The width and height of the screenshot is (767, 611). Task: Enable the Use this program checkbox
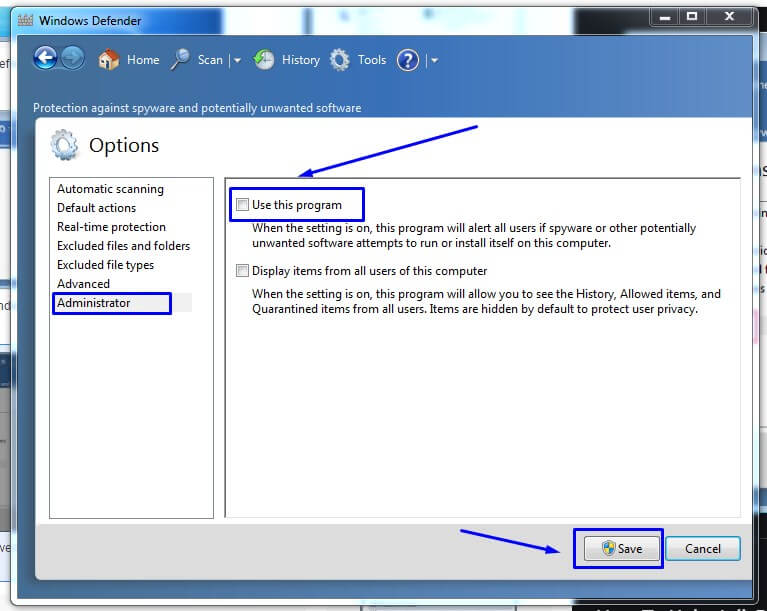coord(242,204)
